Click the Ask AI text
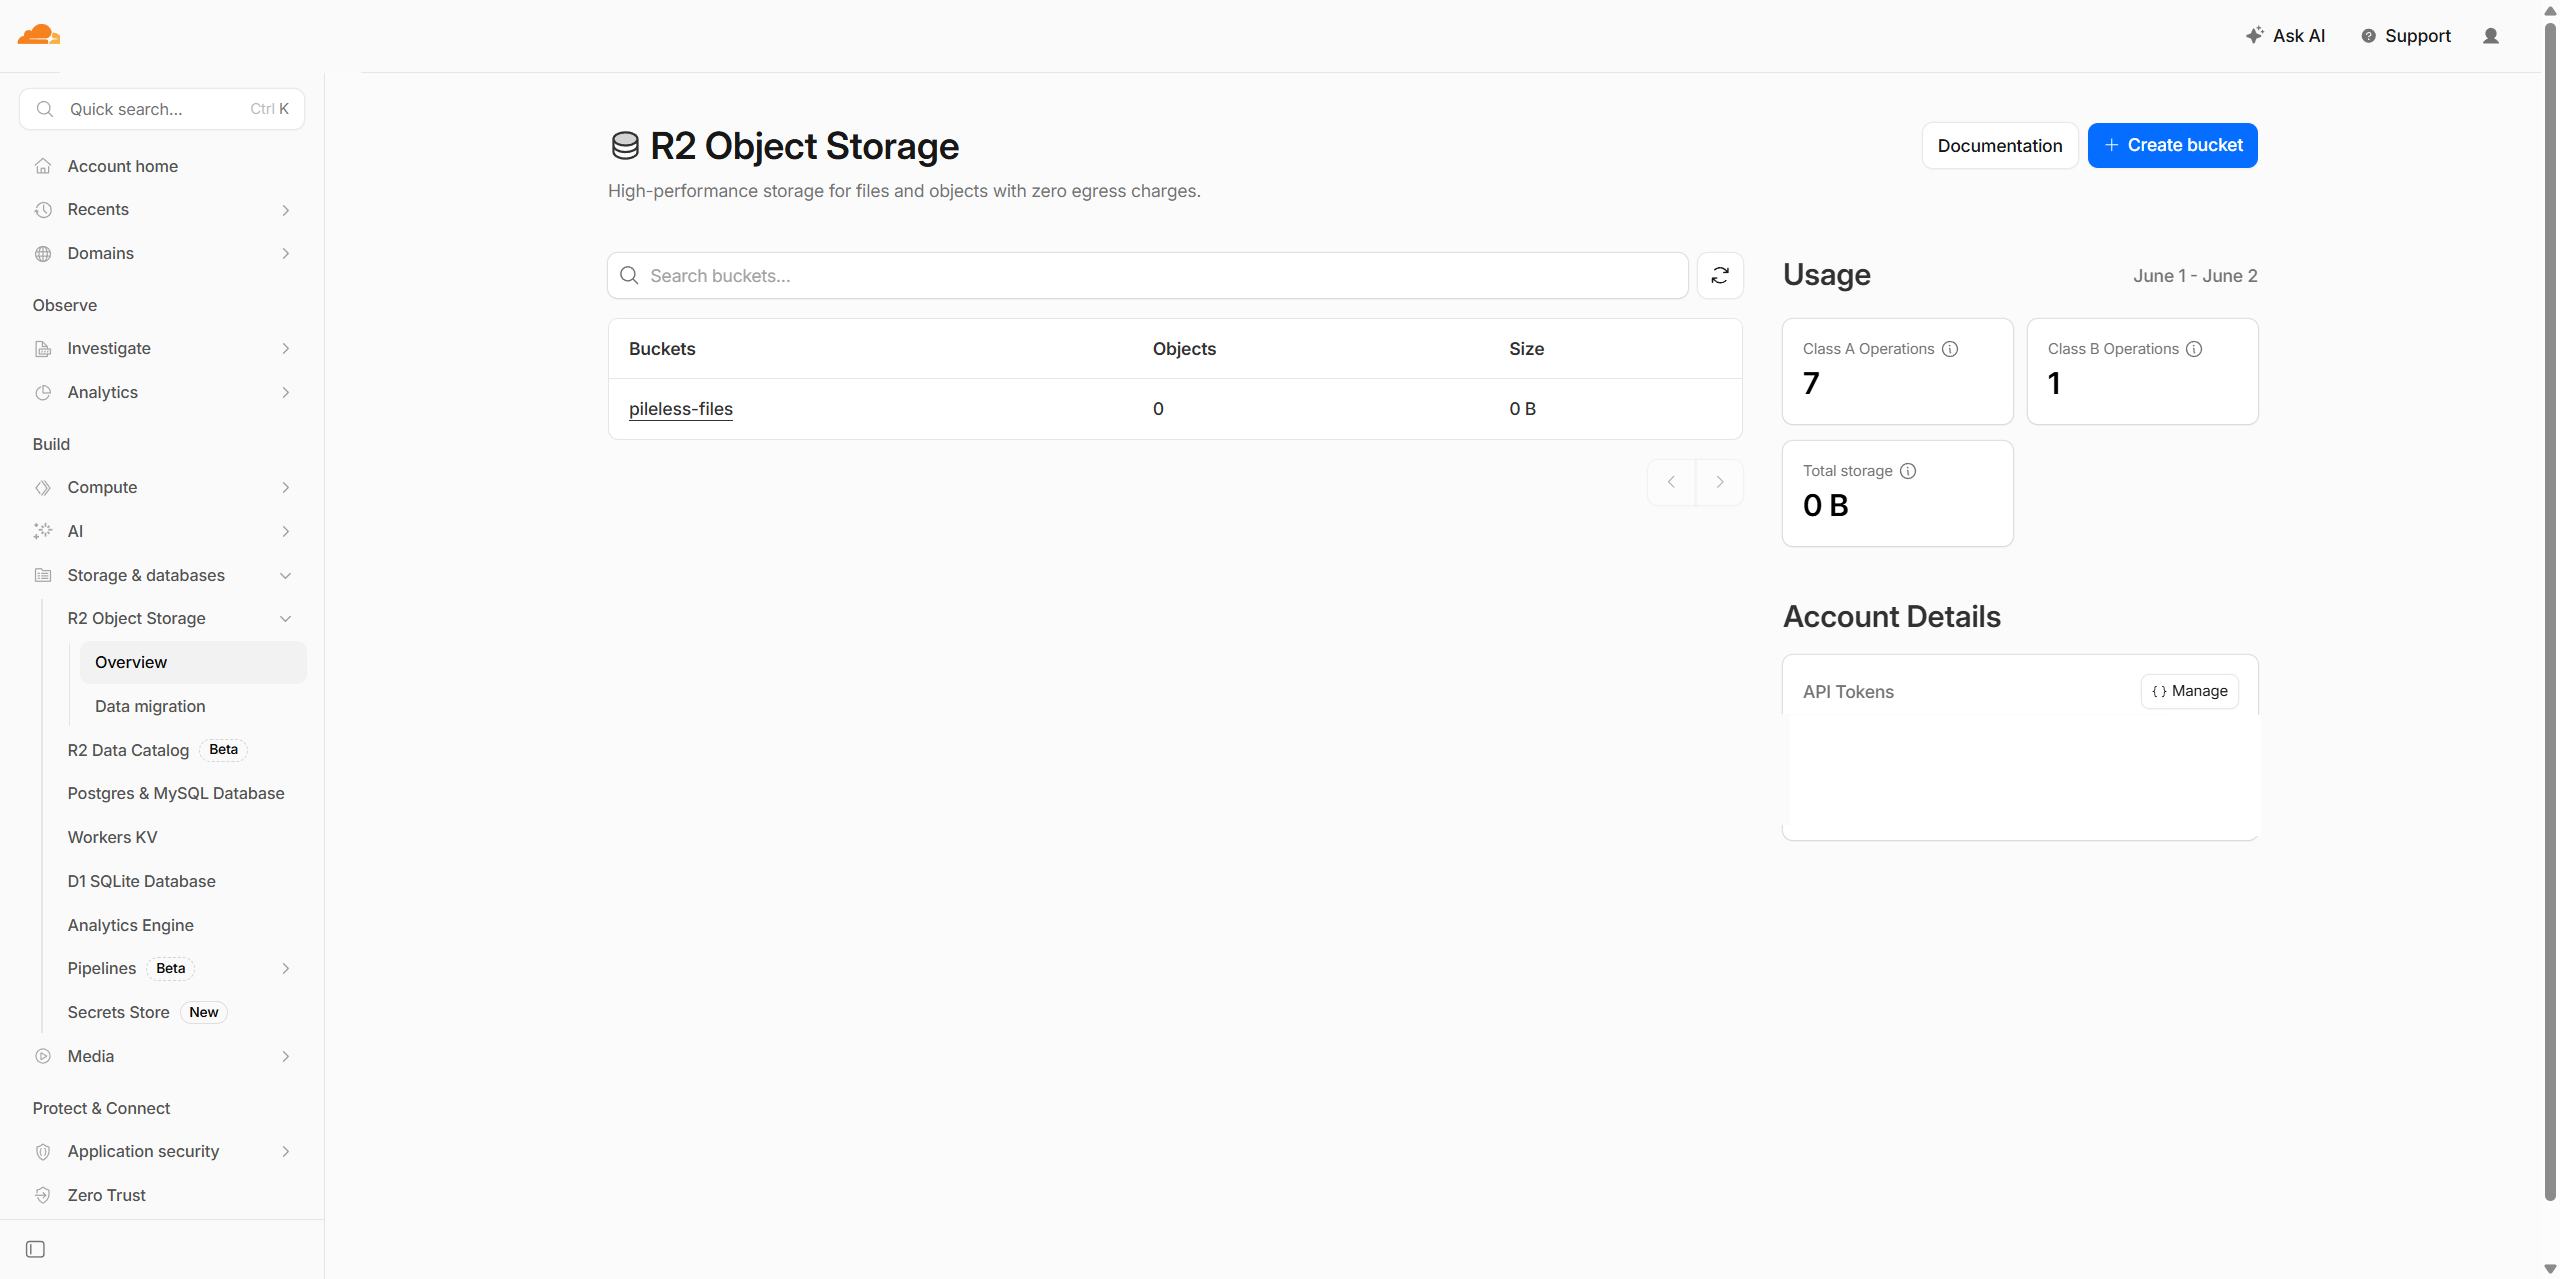Viewport: 2560px width, 1279px height. 2299,36
